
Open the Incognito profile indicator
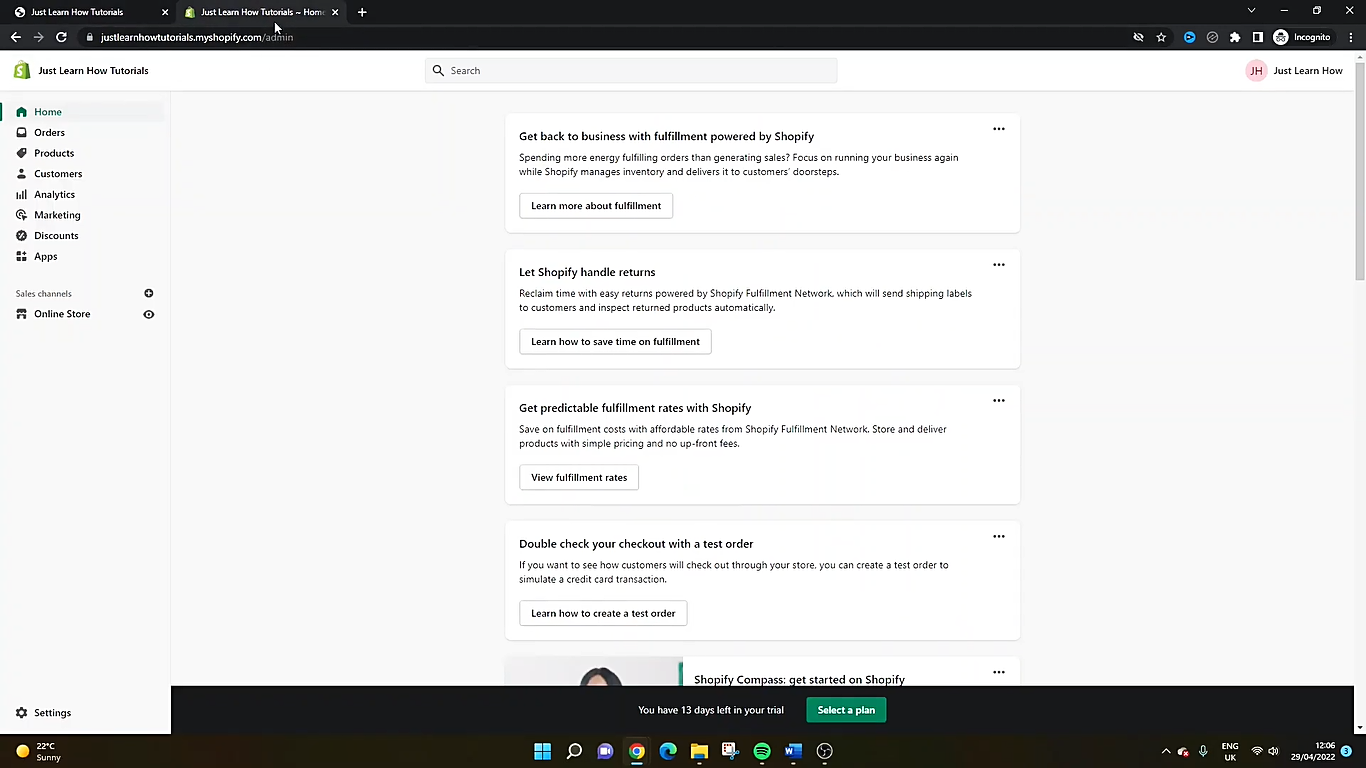1302,37
